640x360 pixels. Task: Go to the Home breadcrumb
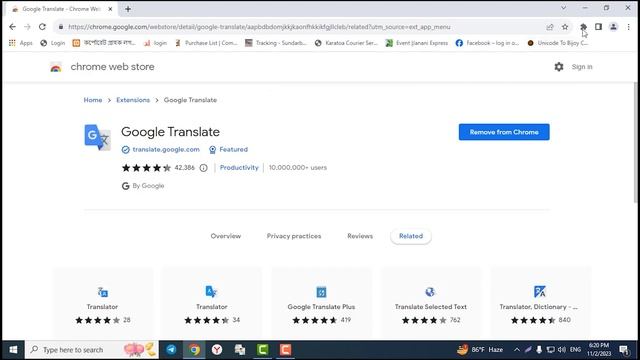click(x=93, y=100)
